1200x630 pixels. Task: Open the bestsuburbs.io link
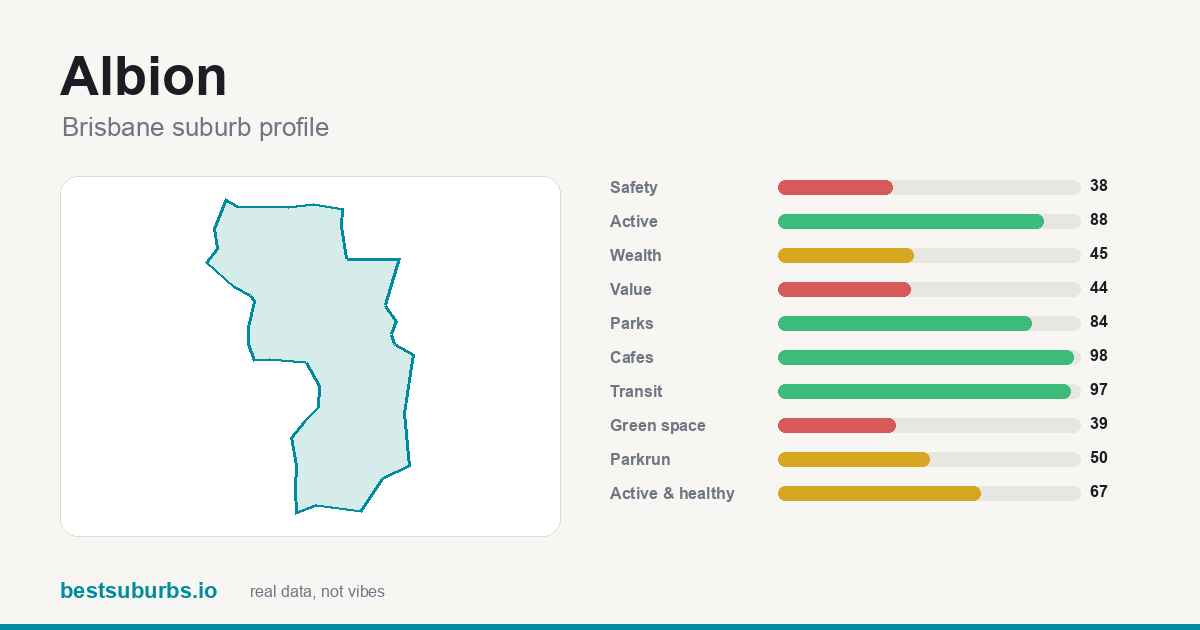(x=138, y=590)
